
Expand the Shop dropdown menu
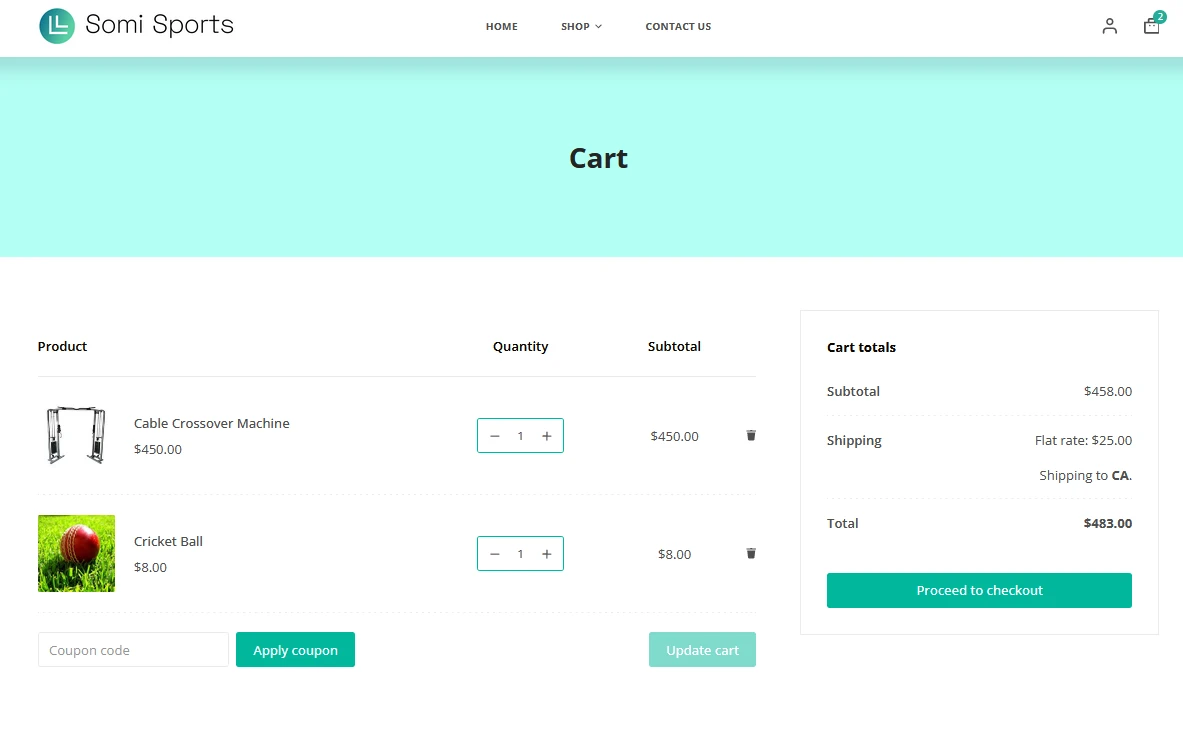[x=581, y=27]
